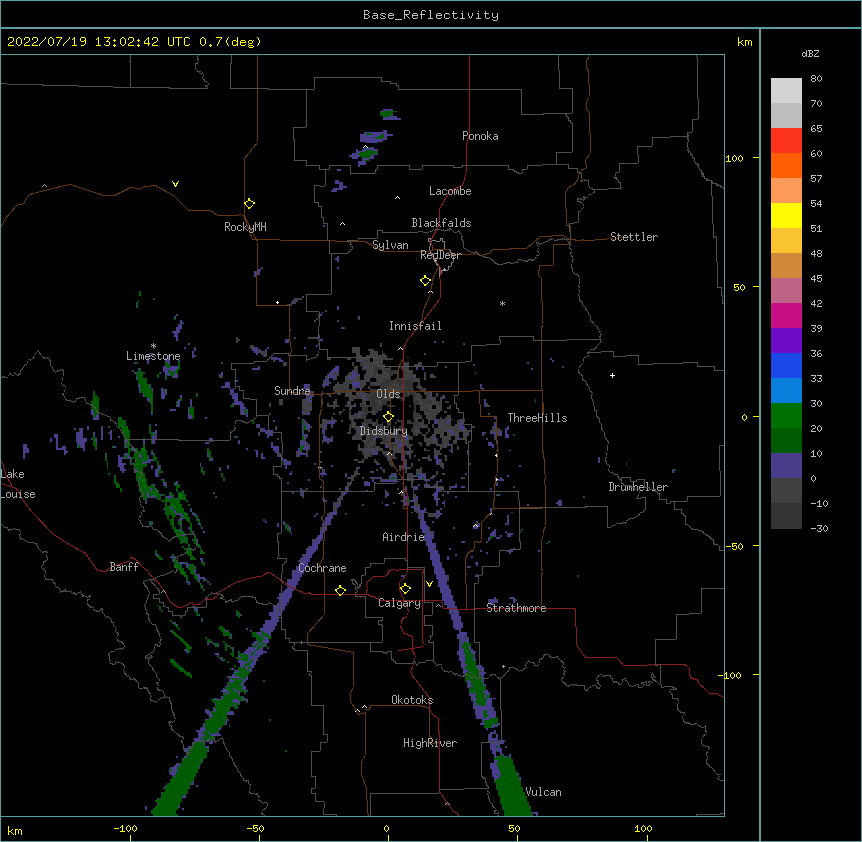Click the Calgary city label
The height and width of the screenshot is (842, 862).
pyautogui.click(x=399, y=603)
